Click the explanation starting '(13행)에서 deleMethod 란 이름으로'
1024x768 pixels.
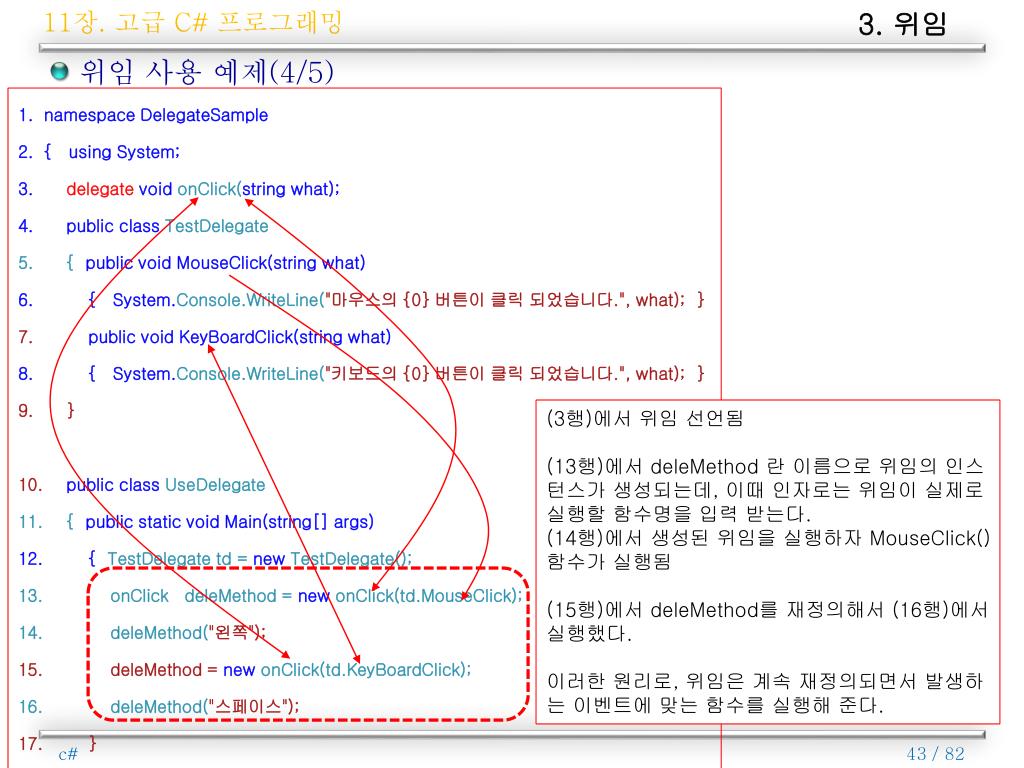tap(765, 490)
